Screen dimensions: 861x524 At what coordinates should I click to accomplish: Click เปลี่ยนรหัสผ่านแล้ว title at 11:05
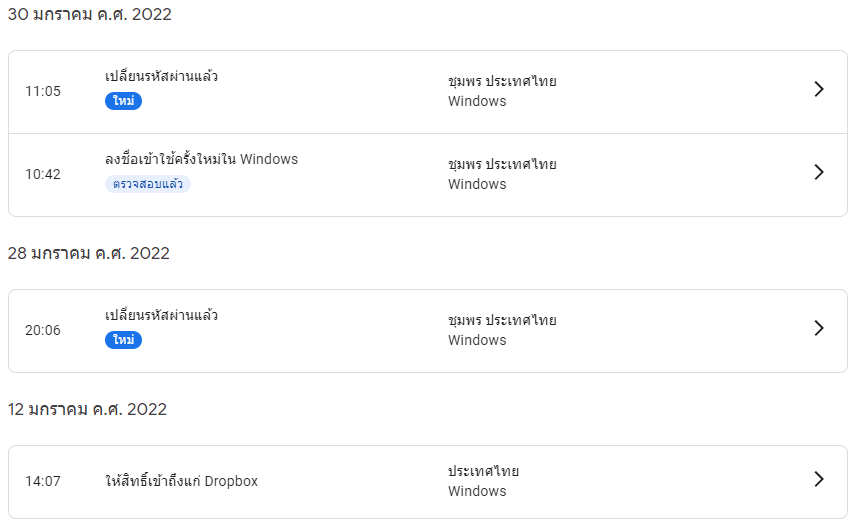point(161,77)
